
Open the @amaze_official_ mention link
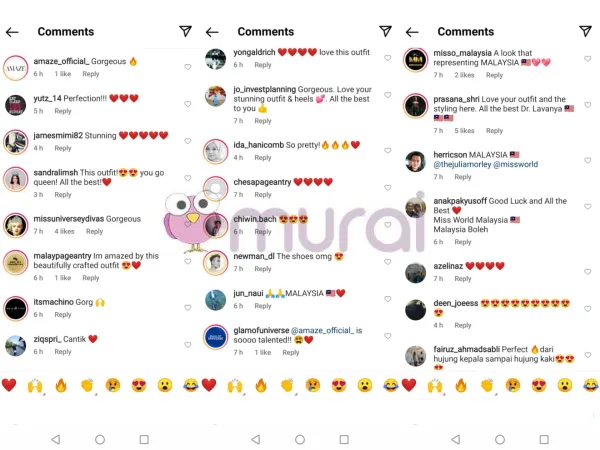322,330
